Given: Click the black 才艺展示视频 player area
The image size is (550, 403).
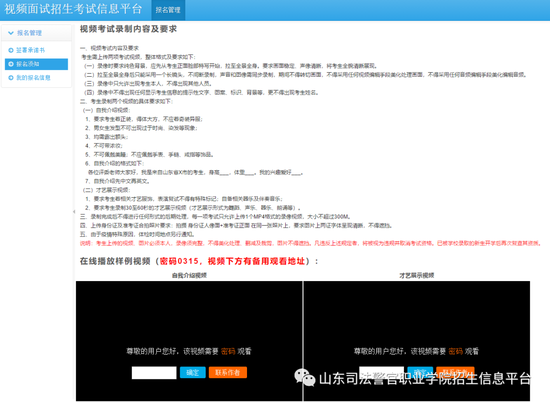Looking at the screenshot, I should coord(417,341).
